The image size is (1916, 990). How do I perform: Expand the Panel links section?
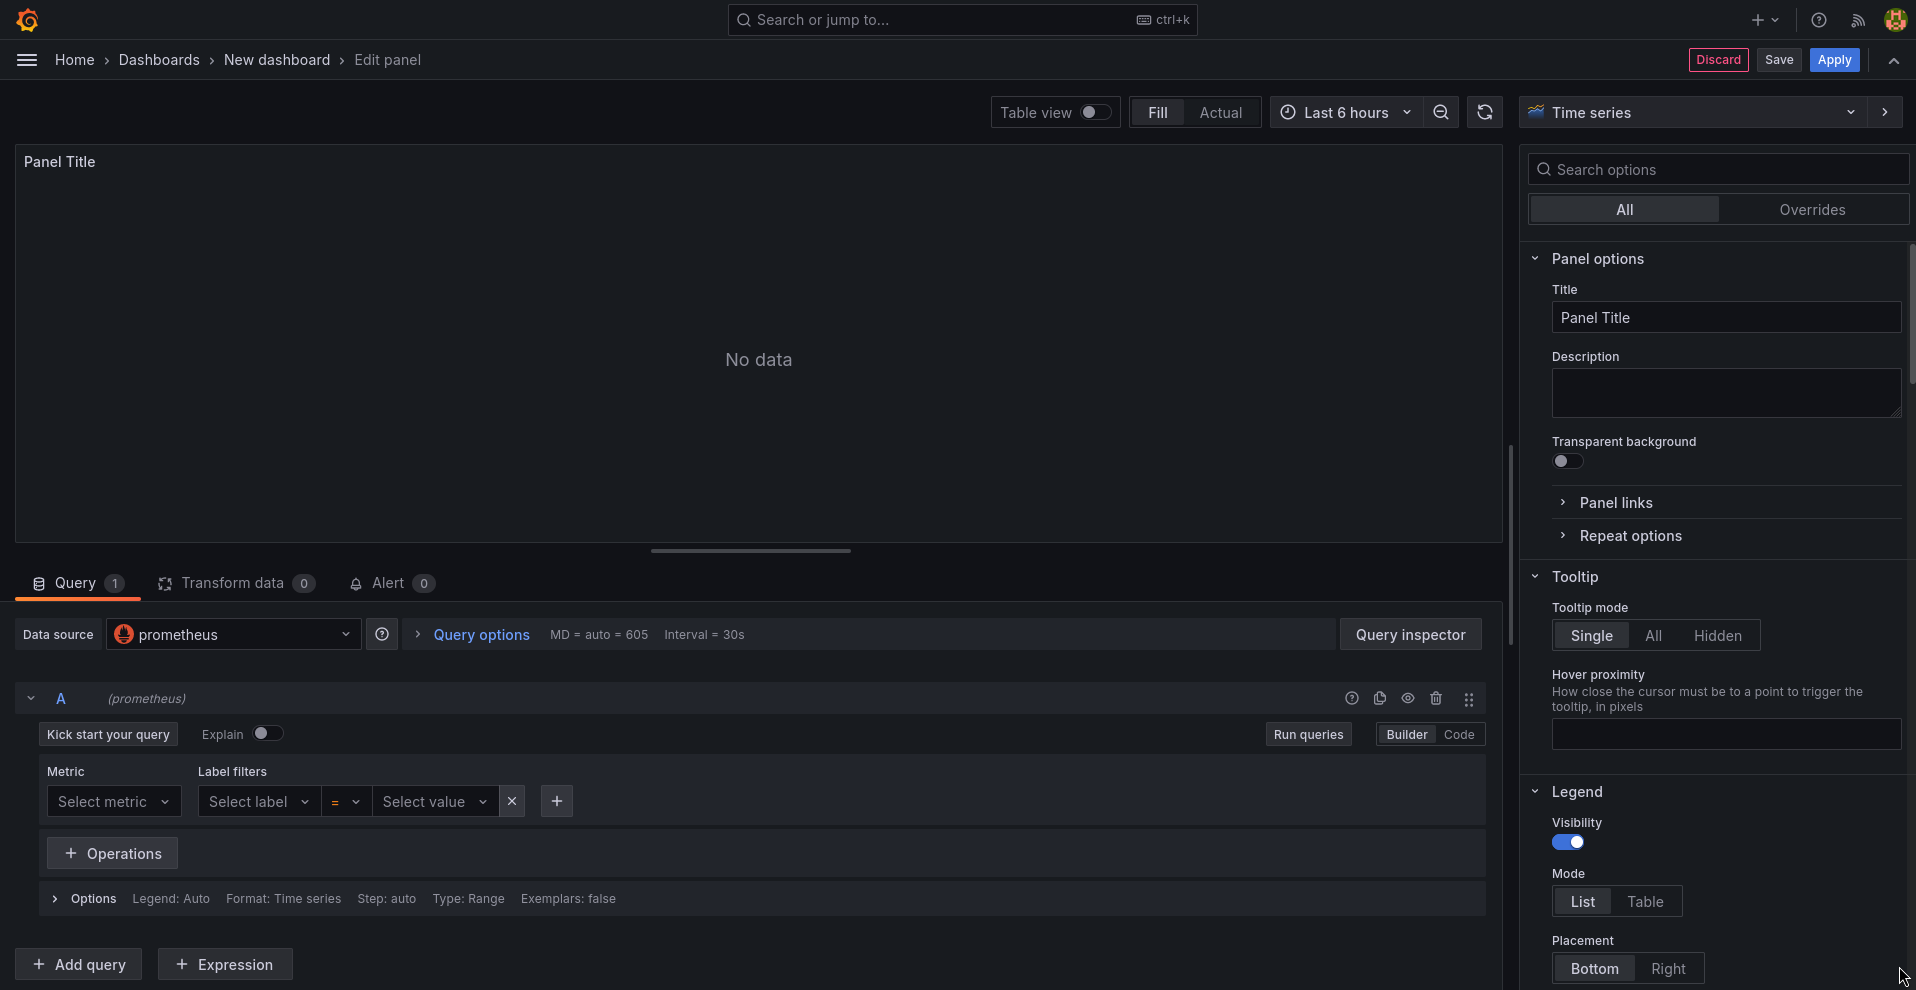[x=1616, y=503]
